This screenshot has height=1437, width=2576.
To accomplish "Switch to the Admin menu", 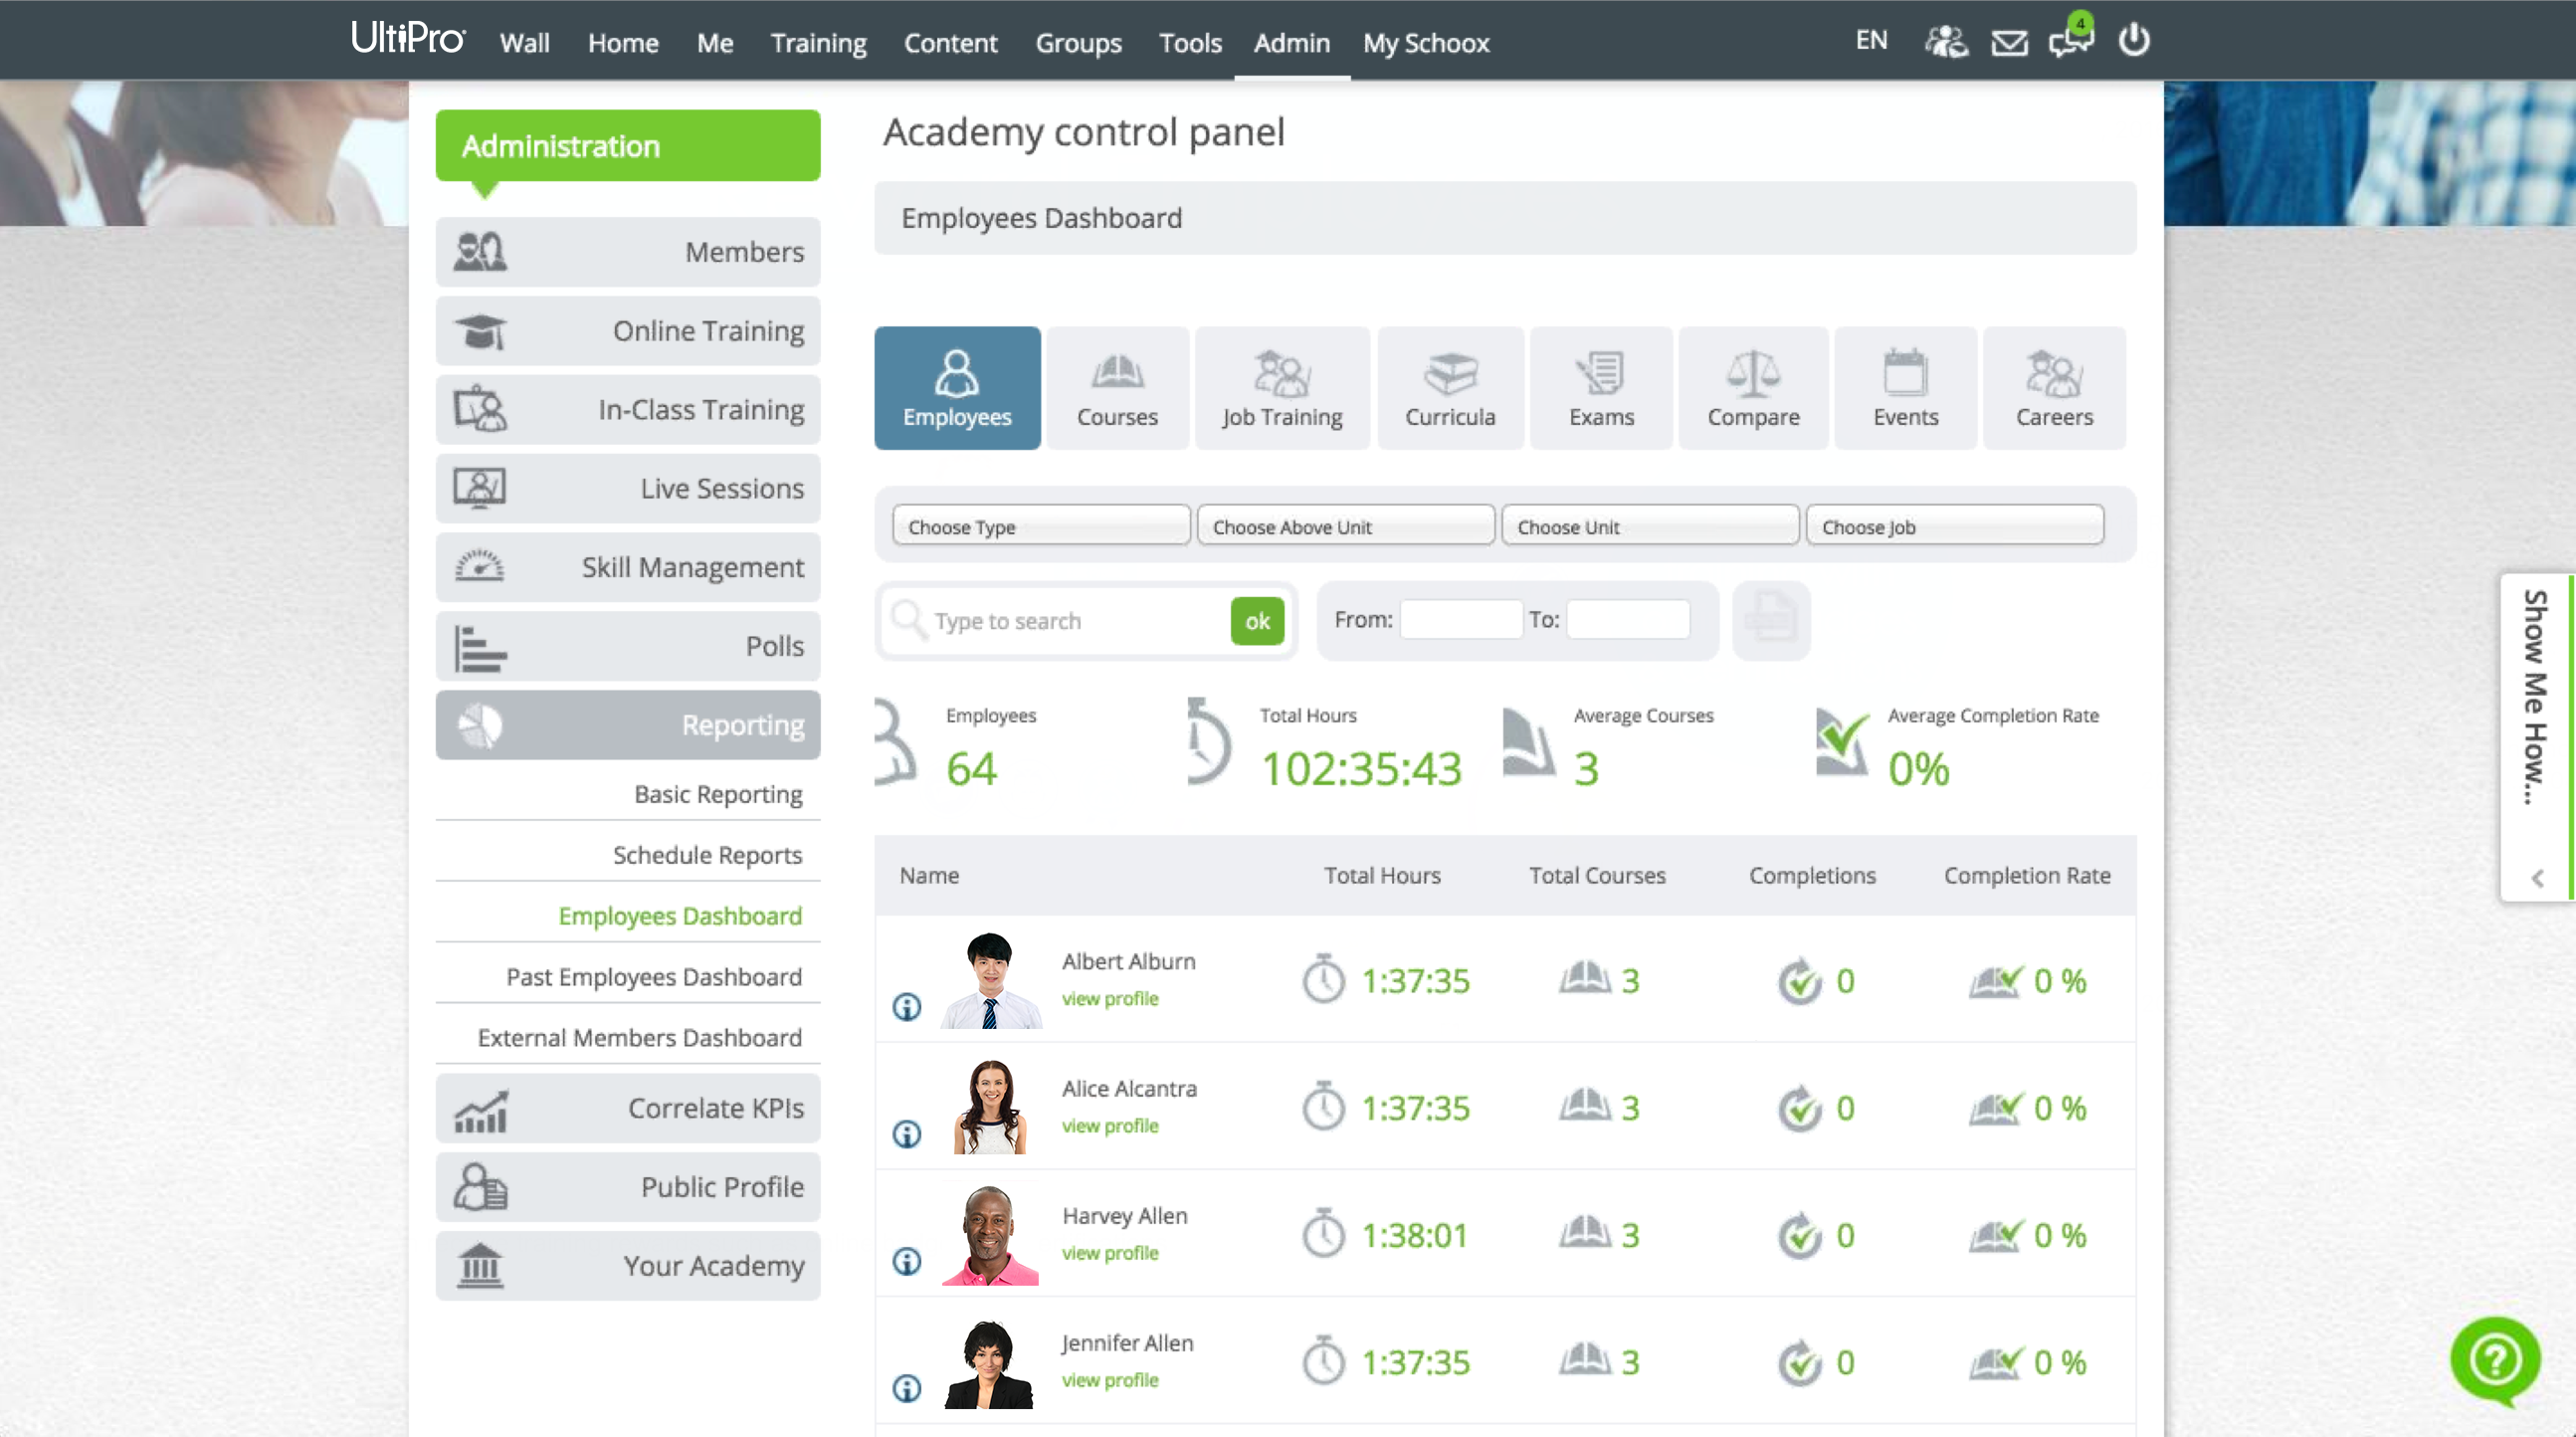I will click(1291, 43).
